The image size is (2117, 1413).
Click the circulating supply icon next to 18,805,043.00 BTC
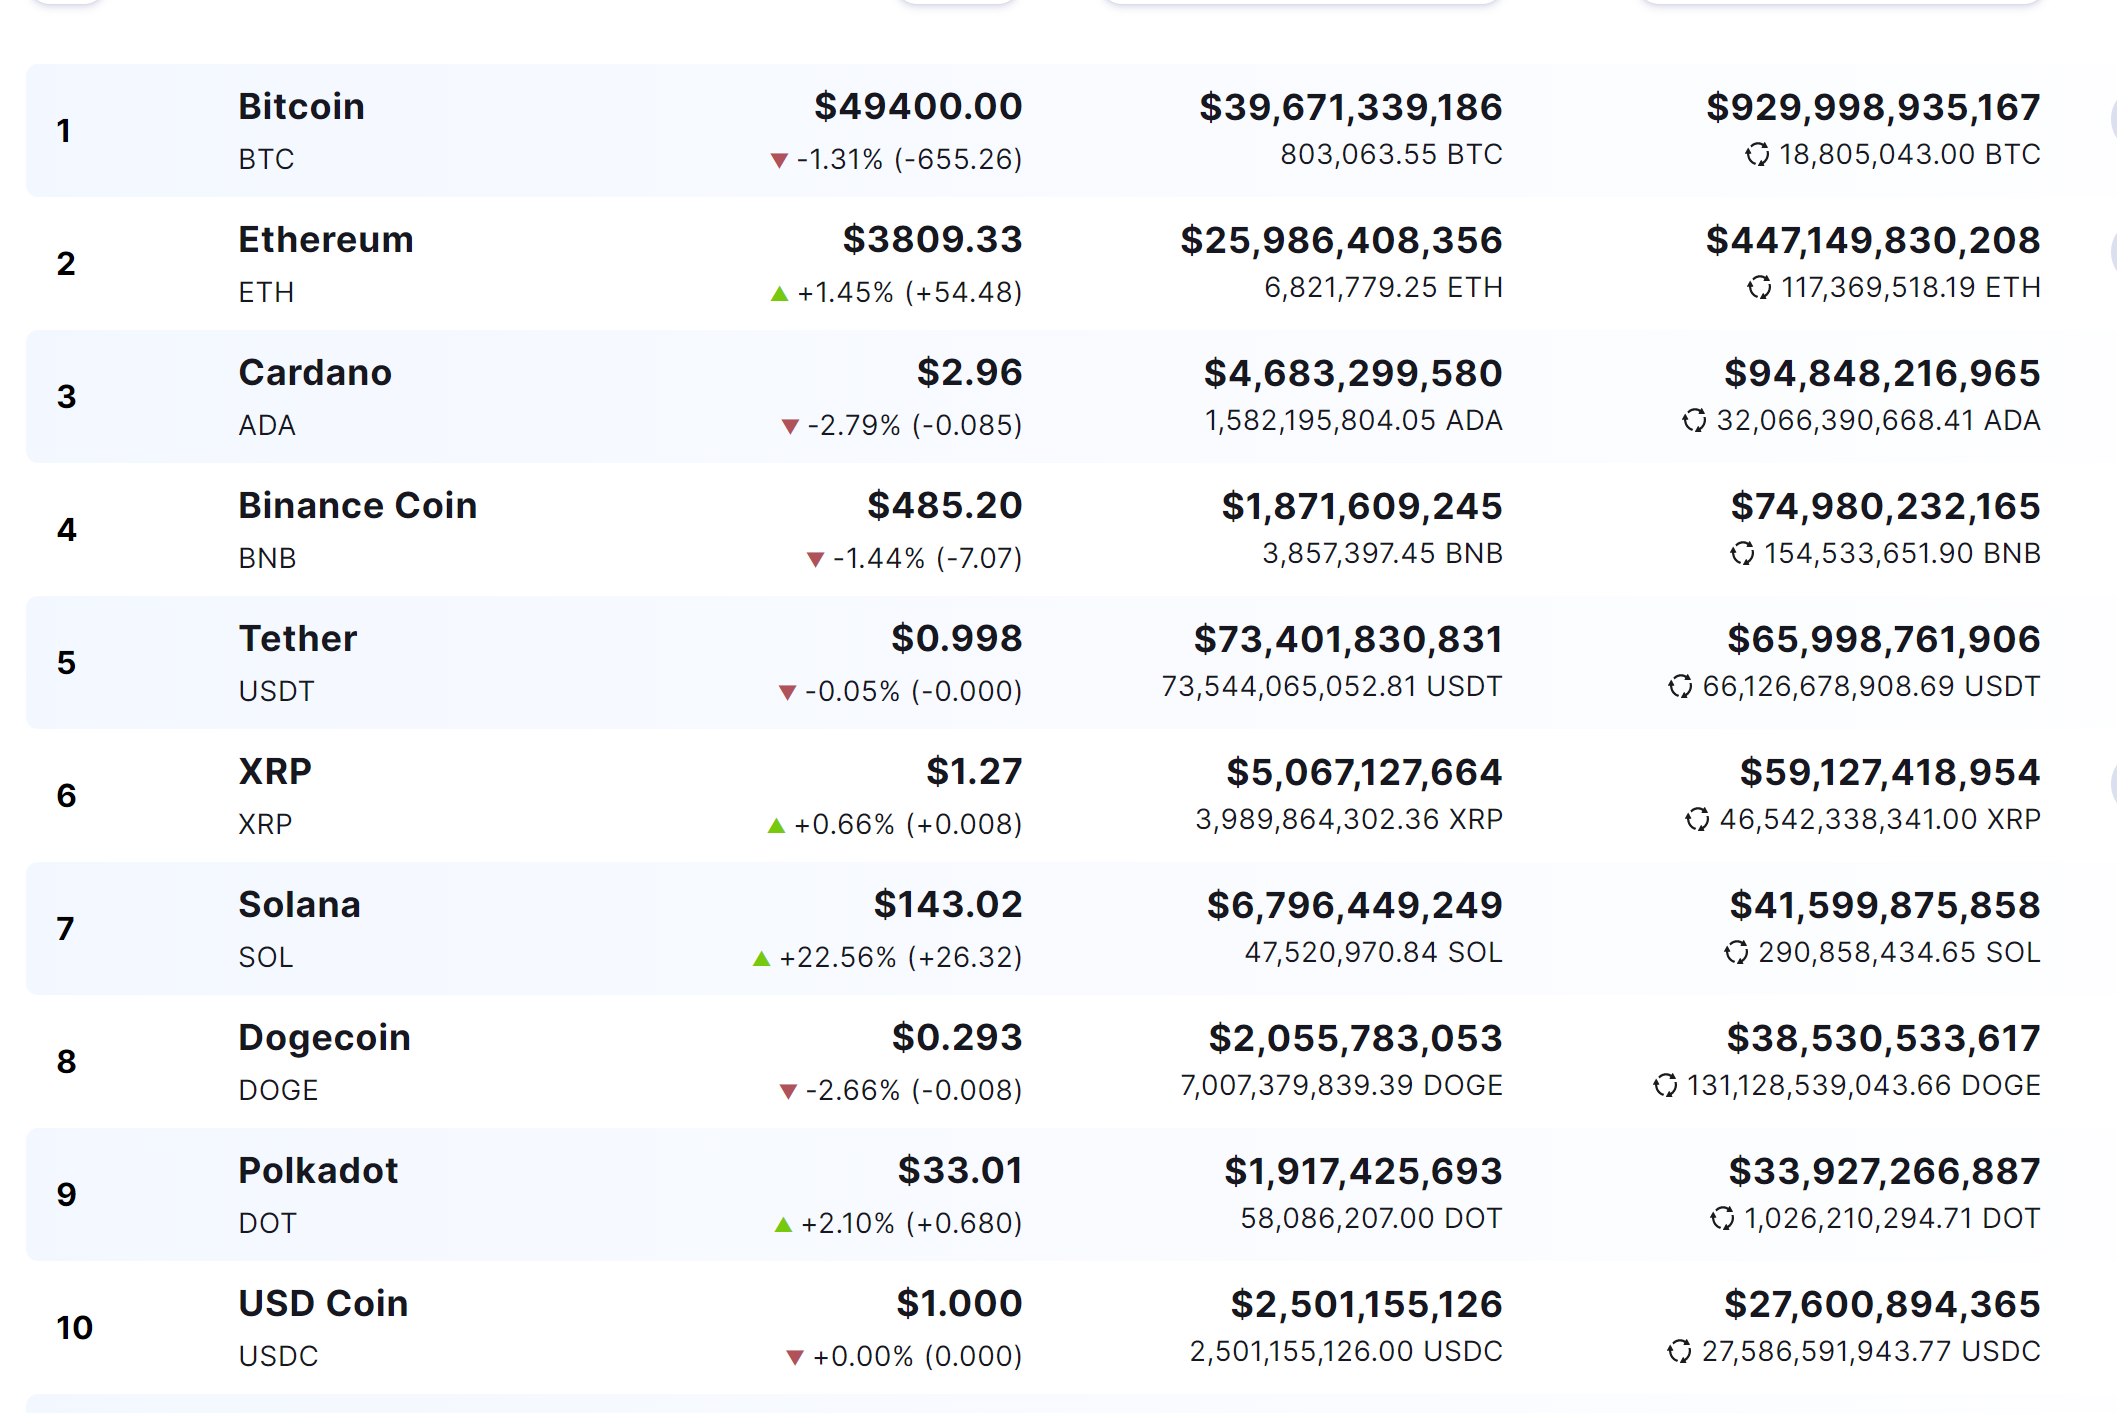1757,155
